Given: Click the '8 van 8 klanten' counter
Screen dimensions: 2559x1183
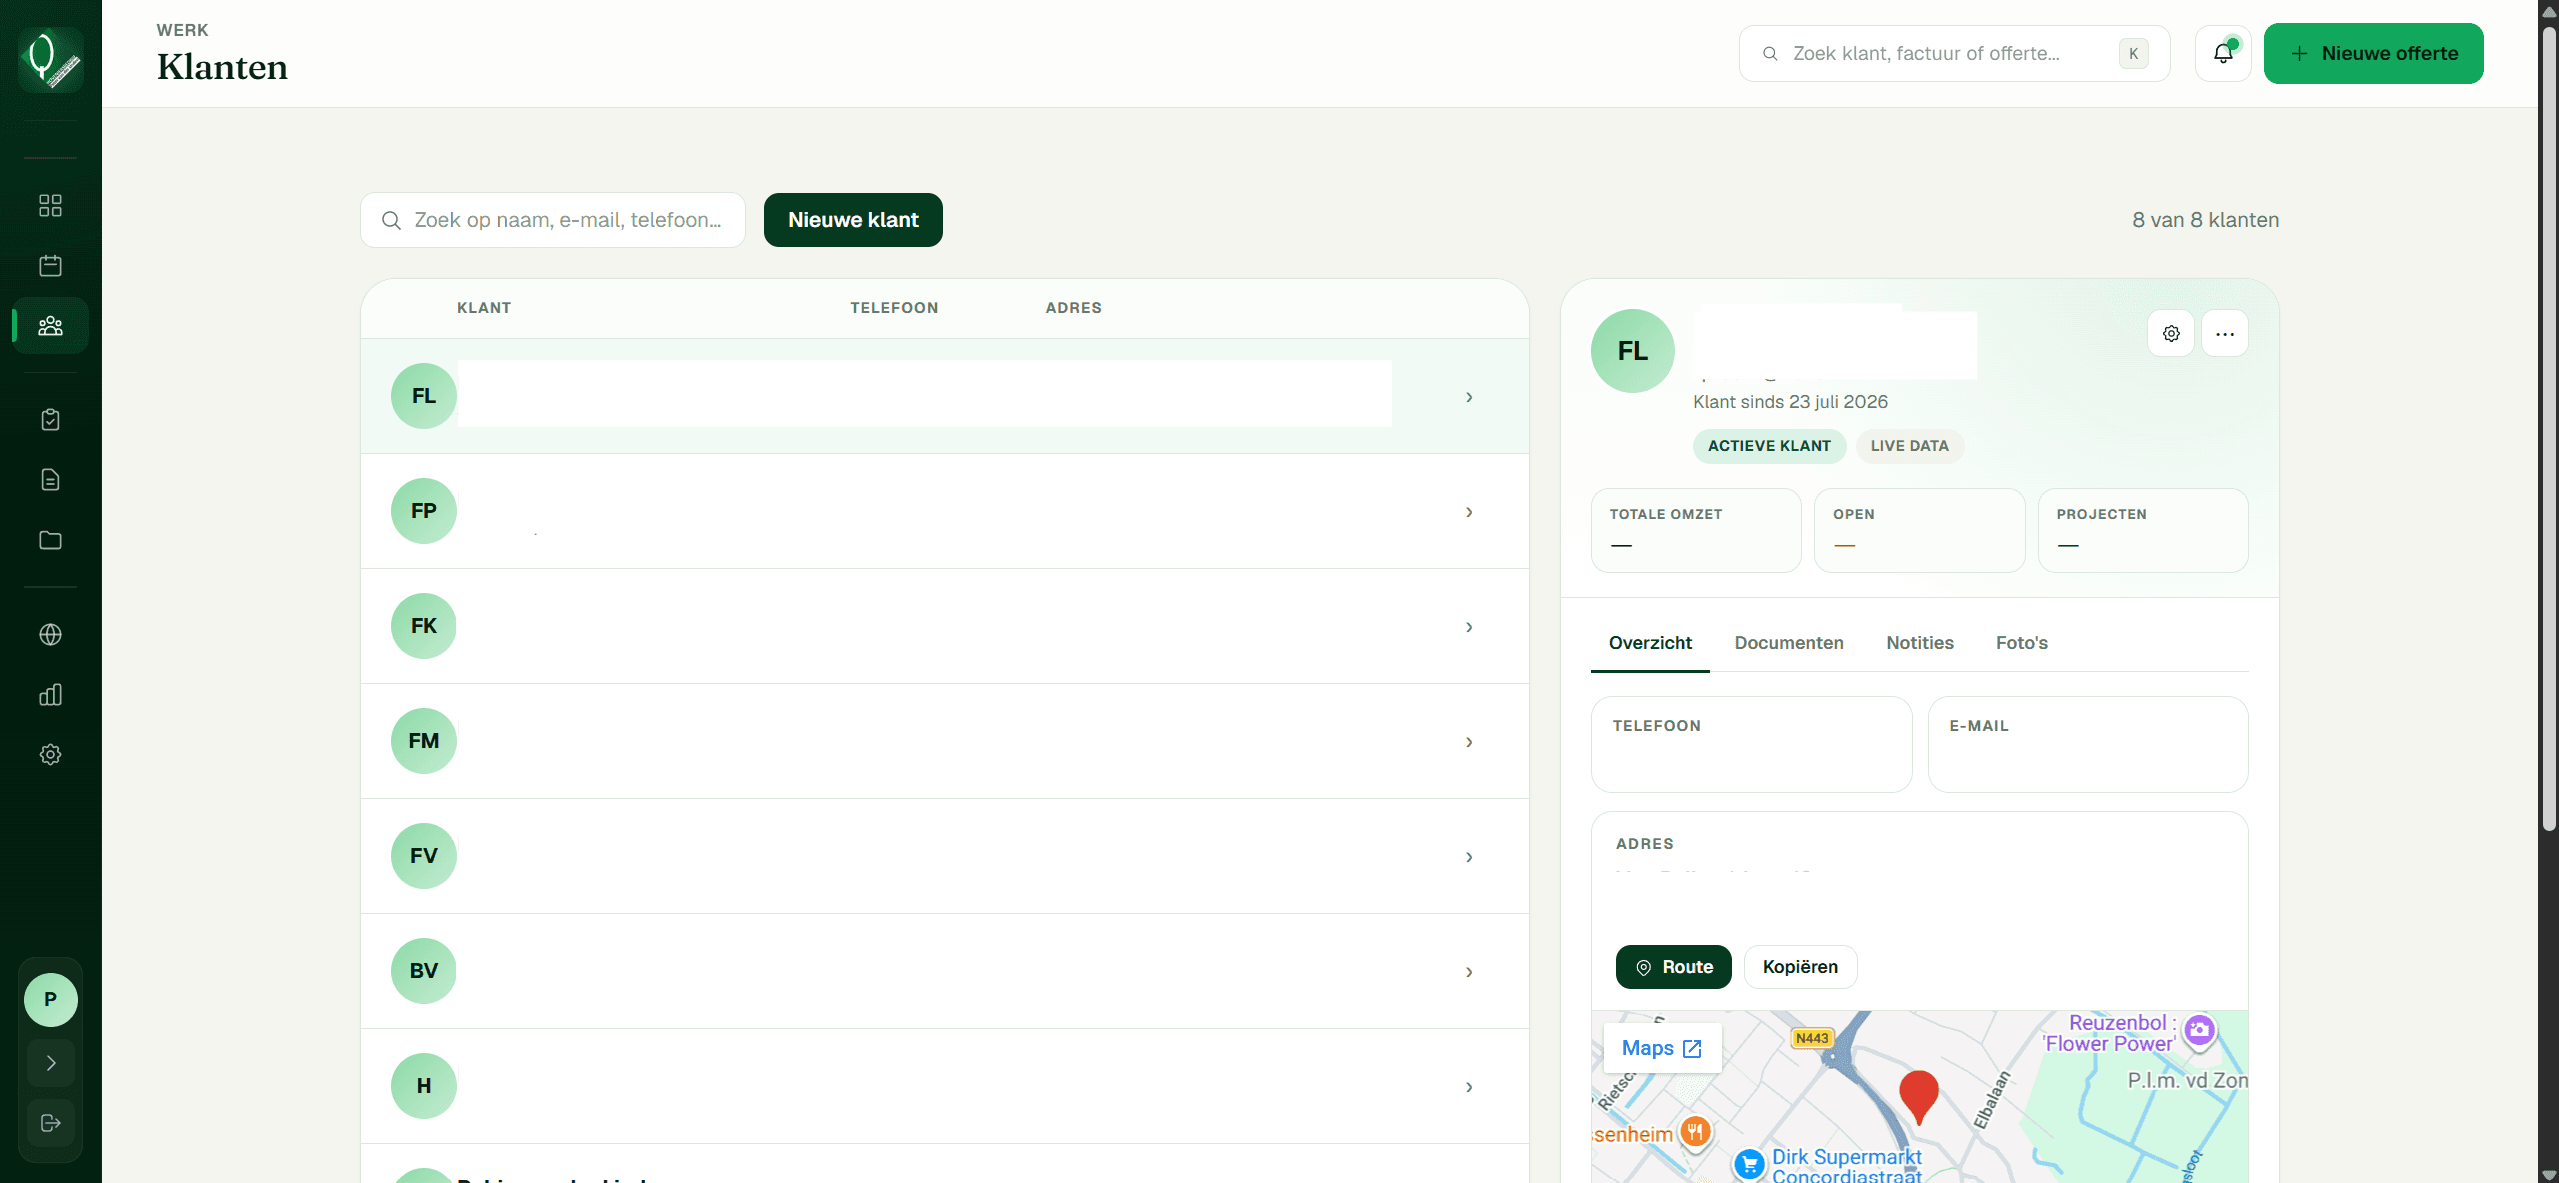Looking at the screenshot, I should 2205,220.
